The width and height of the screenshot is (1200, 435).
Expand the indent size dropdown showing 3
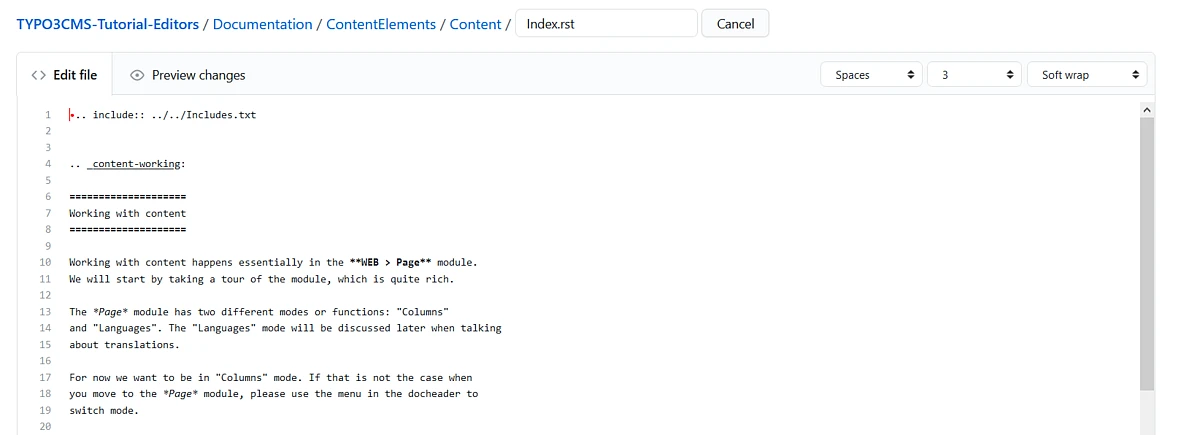tap(973, 75)
